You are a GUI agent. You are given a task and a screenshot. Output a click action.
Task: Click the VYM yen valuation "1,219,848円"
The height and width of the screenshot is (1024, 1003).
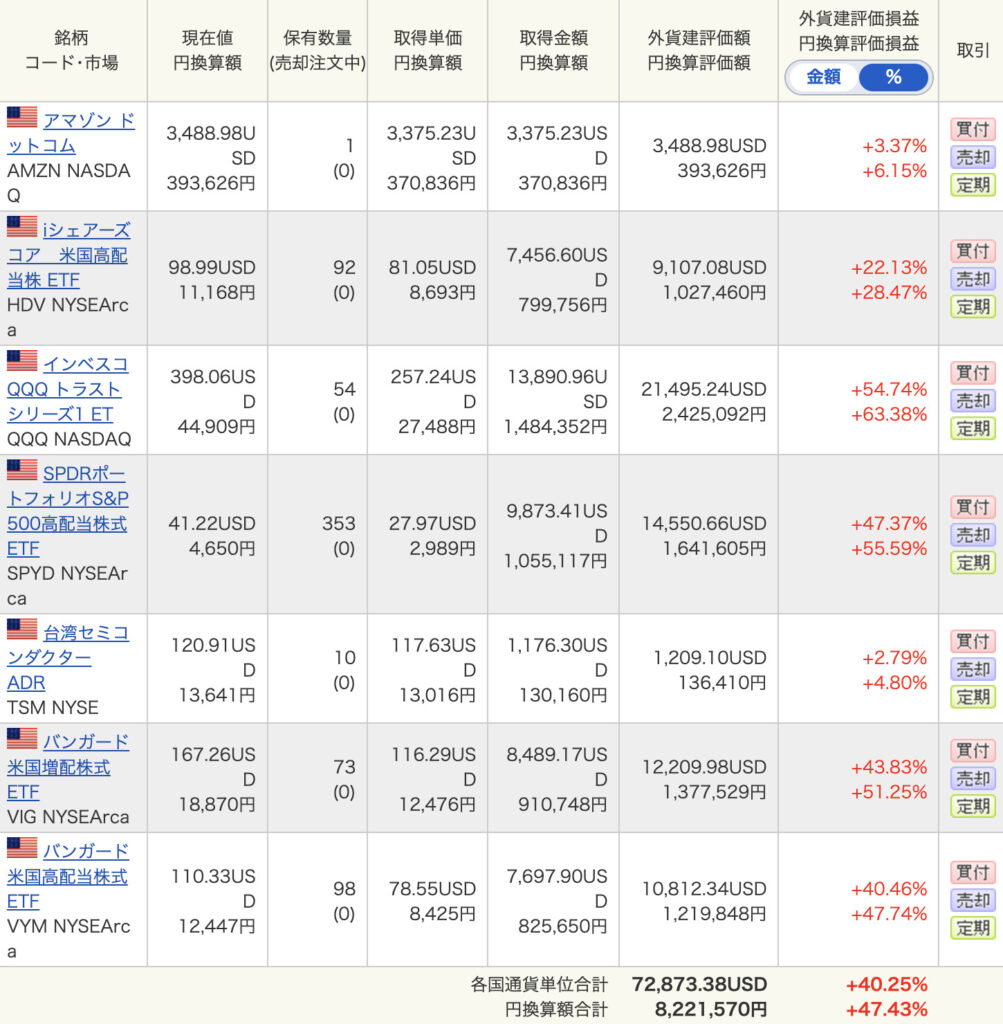coord(714,914)
